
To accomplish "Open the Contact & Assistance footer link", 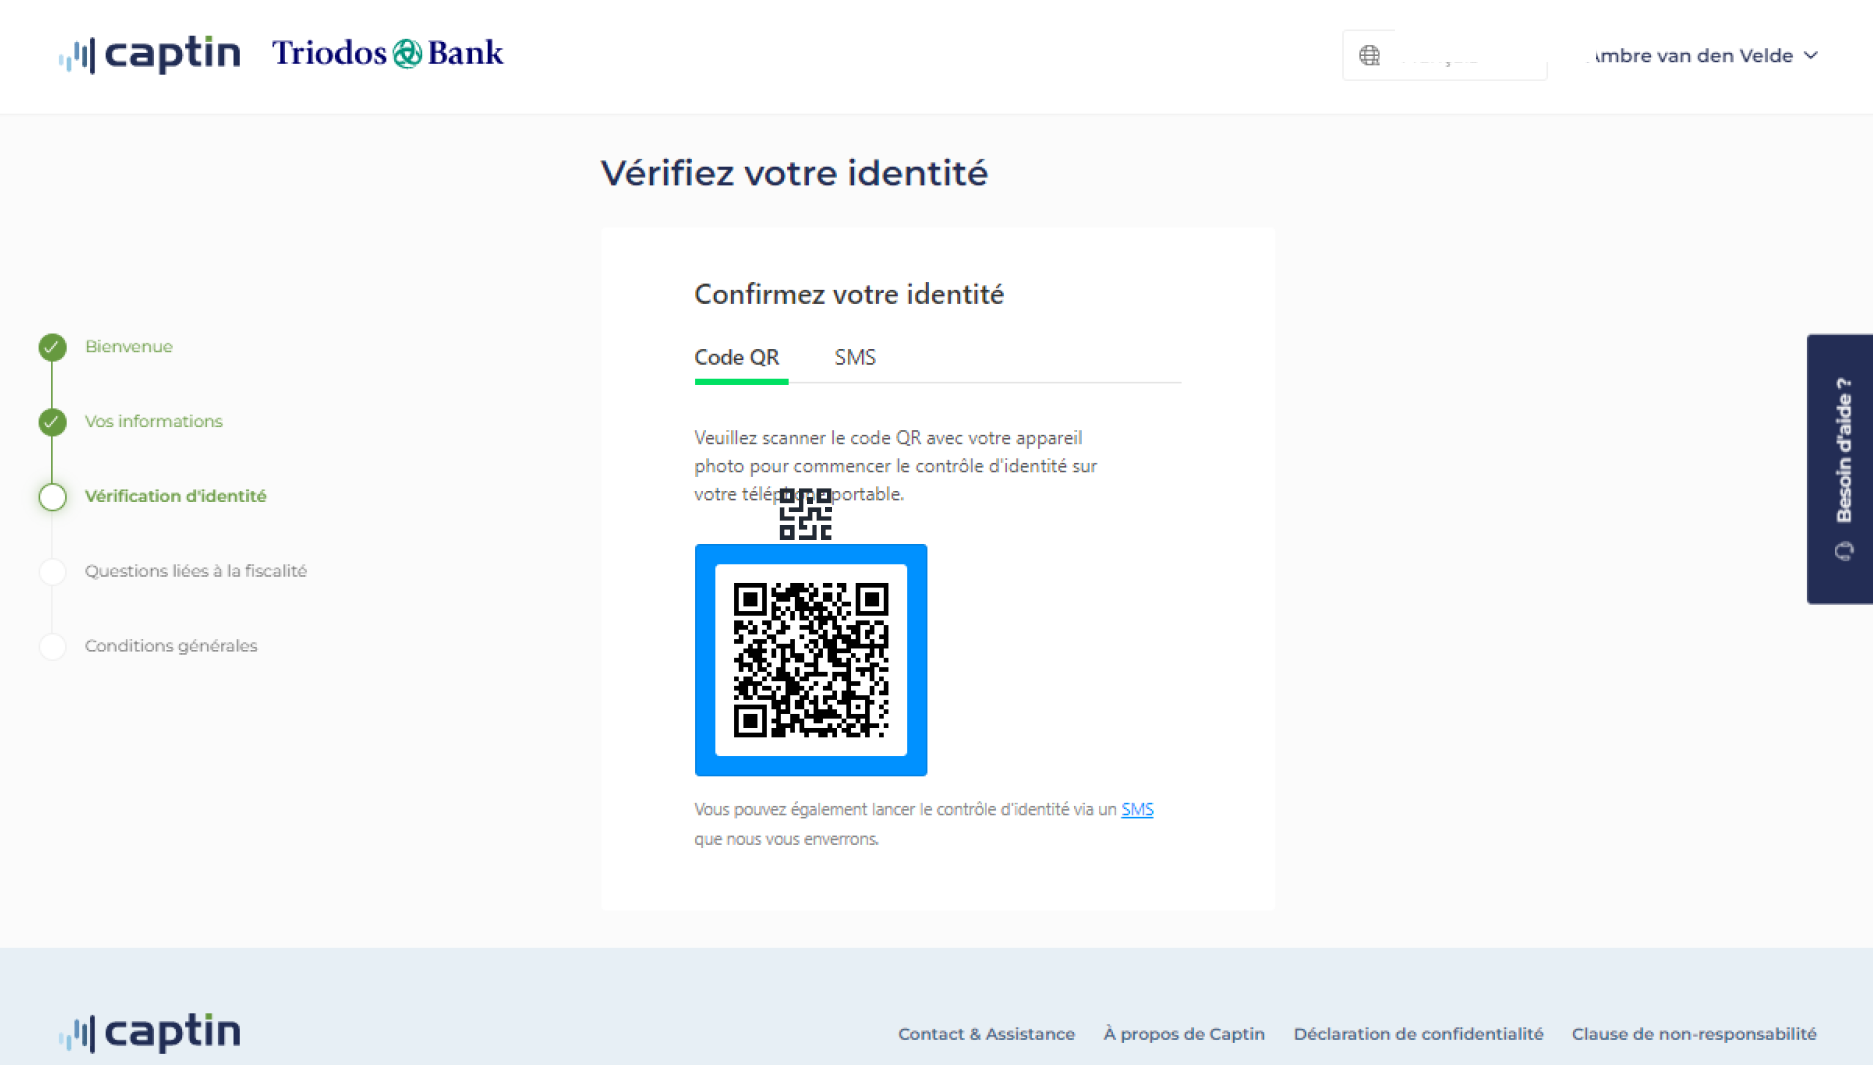I will (986, 1034).
